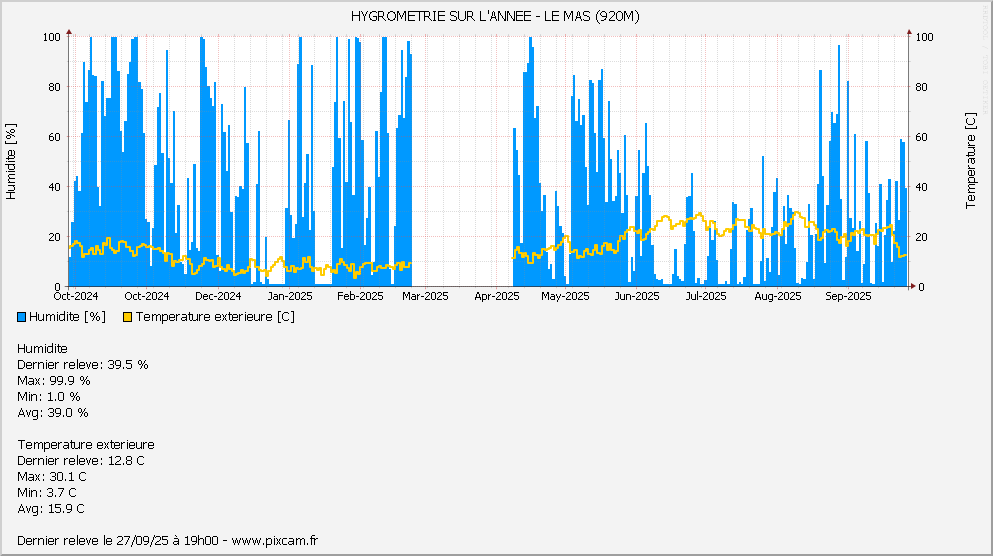This screenshot has height=556, width=993.
Task: Click the blue Humidite legend swatch
Action: 23,317
